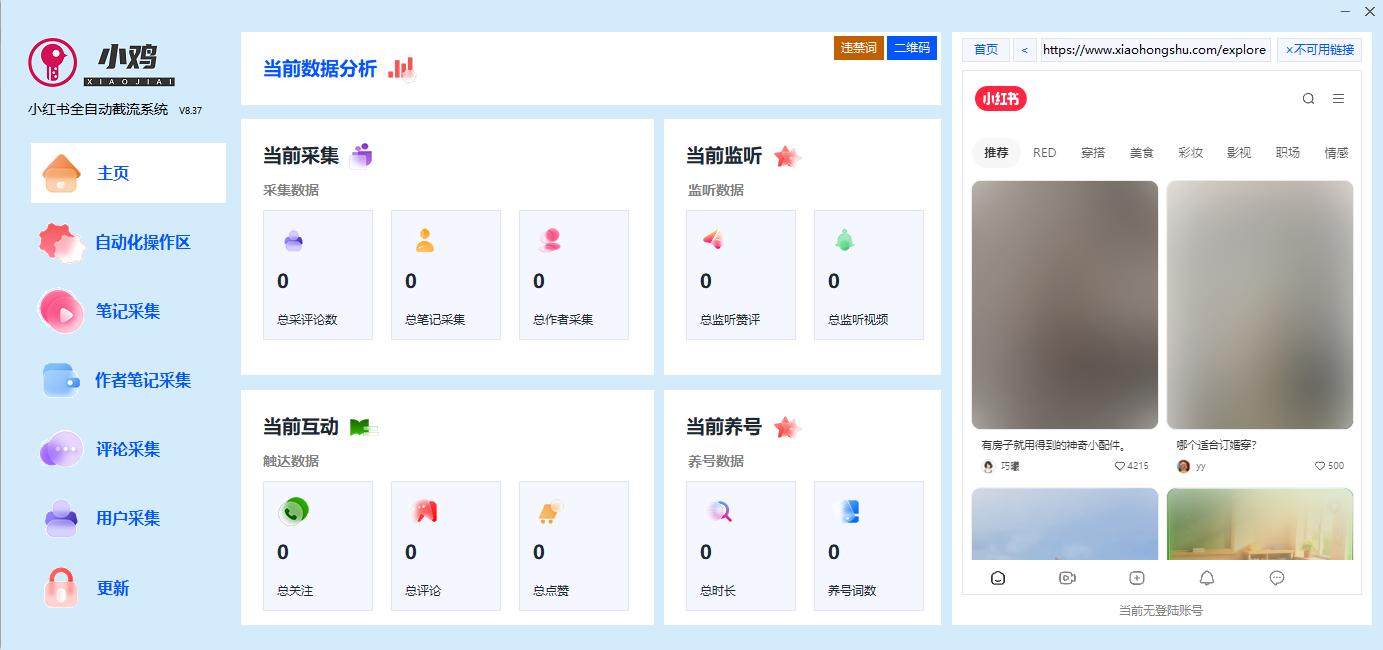Click the 更新 lock icon
Screen dimensions: 1383x650
point(61,587)
